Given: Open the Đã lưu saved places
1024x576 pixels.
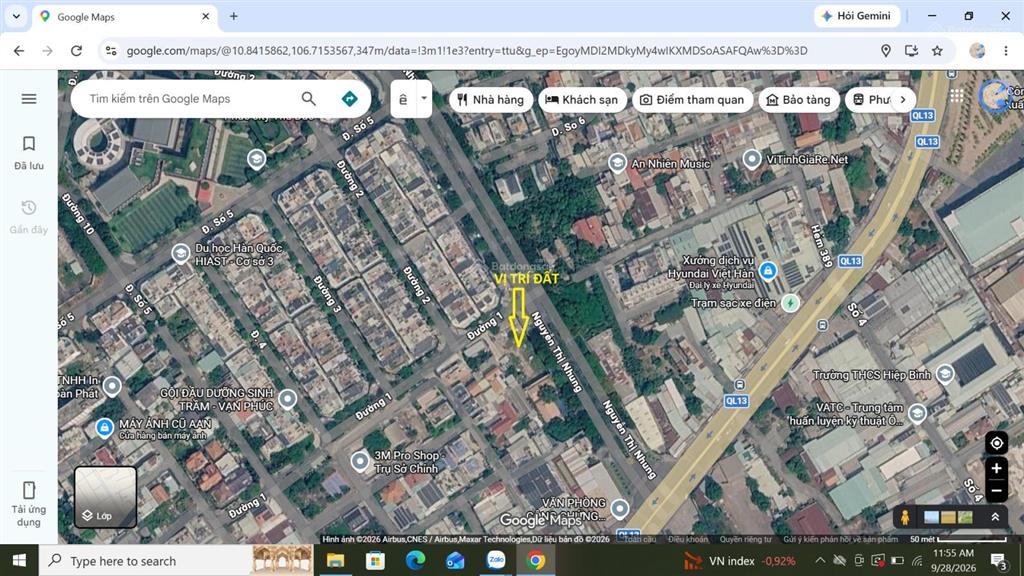Looking at the screenshot, I should [x=29, y=153].
